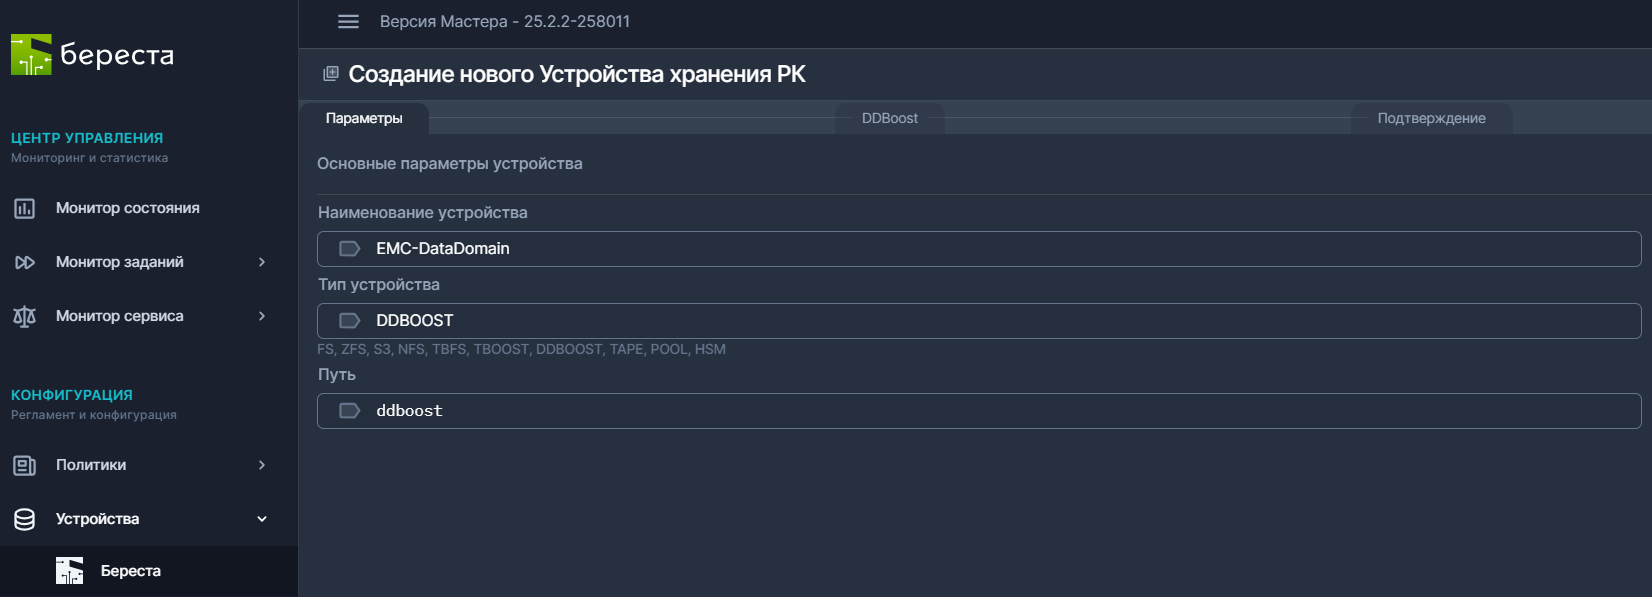Click the device icon beside Береста under Устройства
The height and width of the screenshot is (597, 1652).
tap(69, 570)
